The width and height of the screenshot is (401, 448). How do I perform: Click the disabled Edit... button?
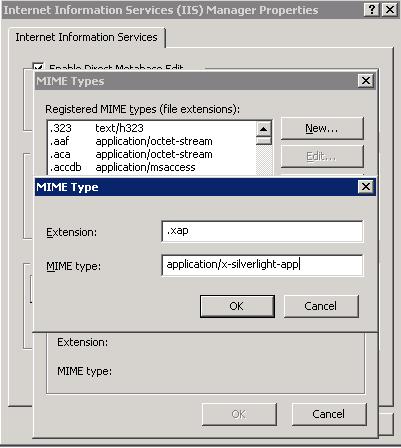tap(322, 156)
